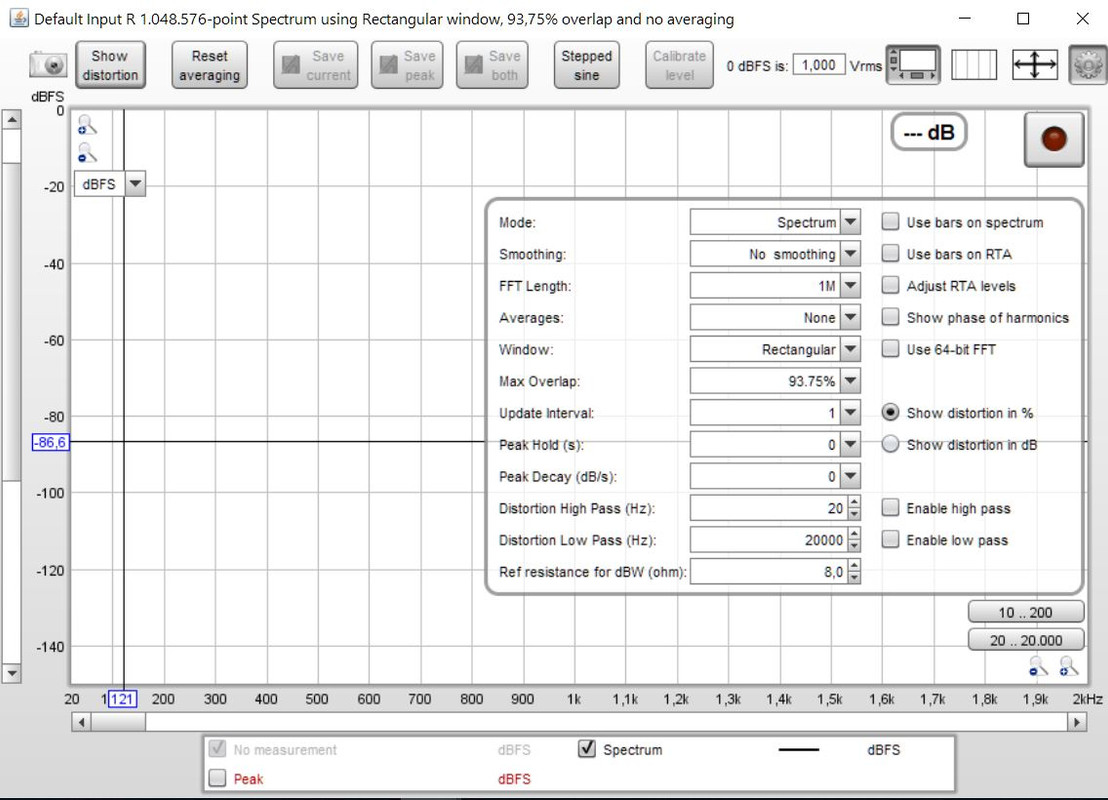Screen dimensions: 1108x800
Task: Enable Use bars on spectrum
Action: point(890,222)
